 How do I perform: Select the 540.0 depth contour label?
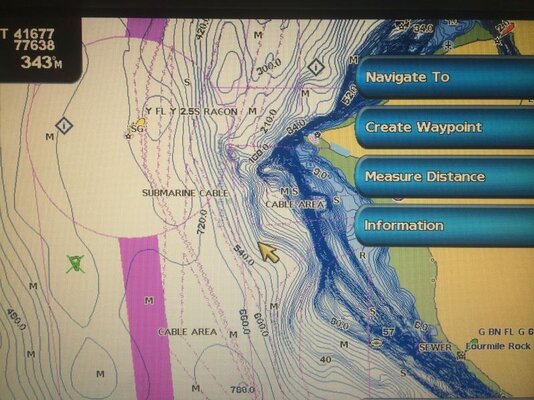click(244, 255)
